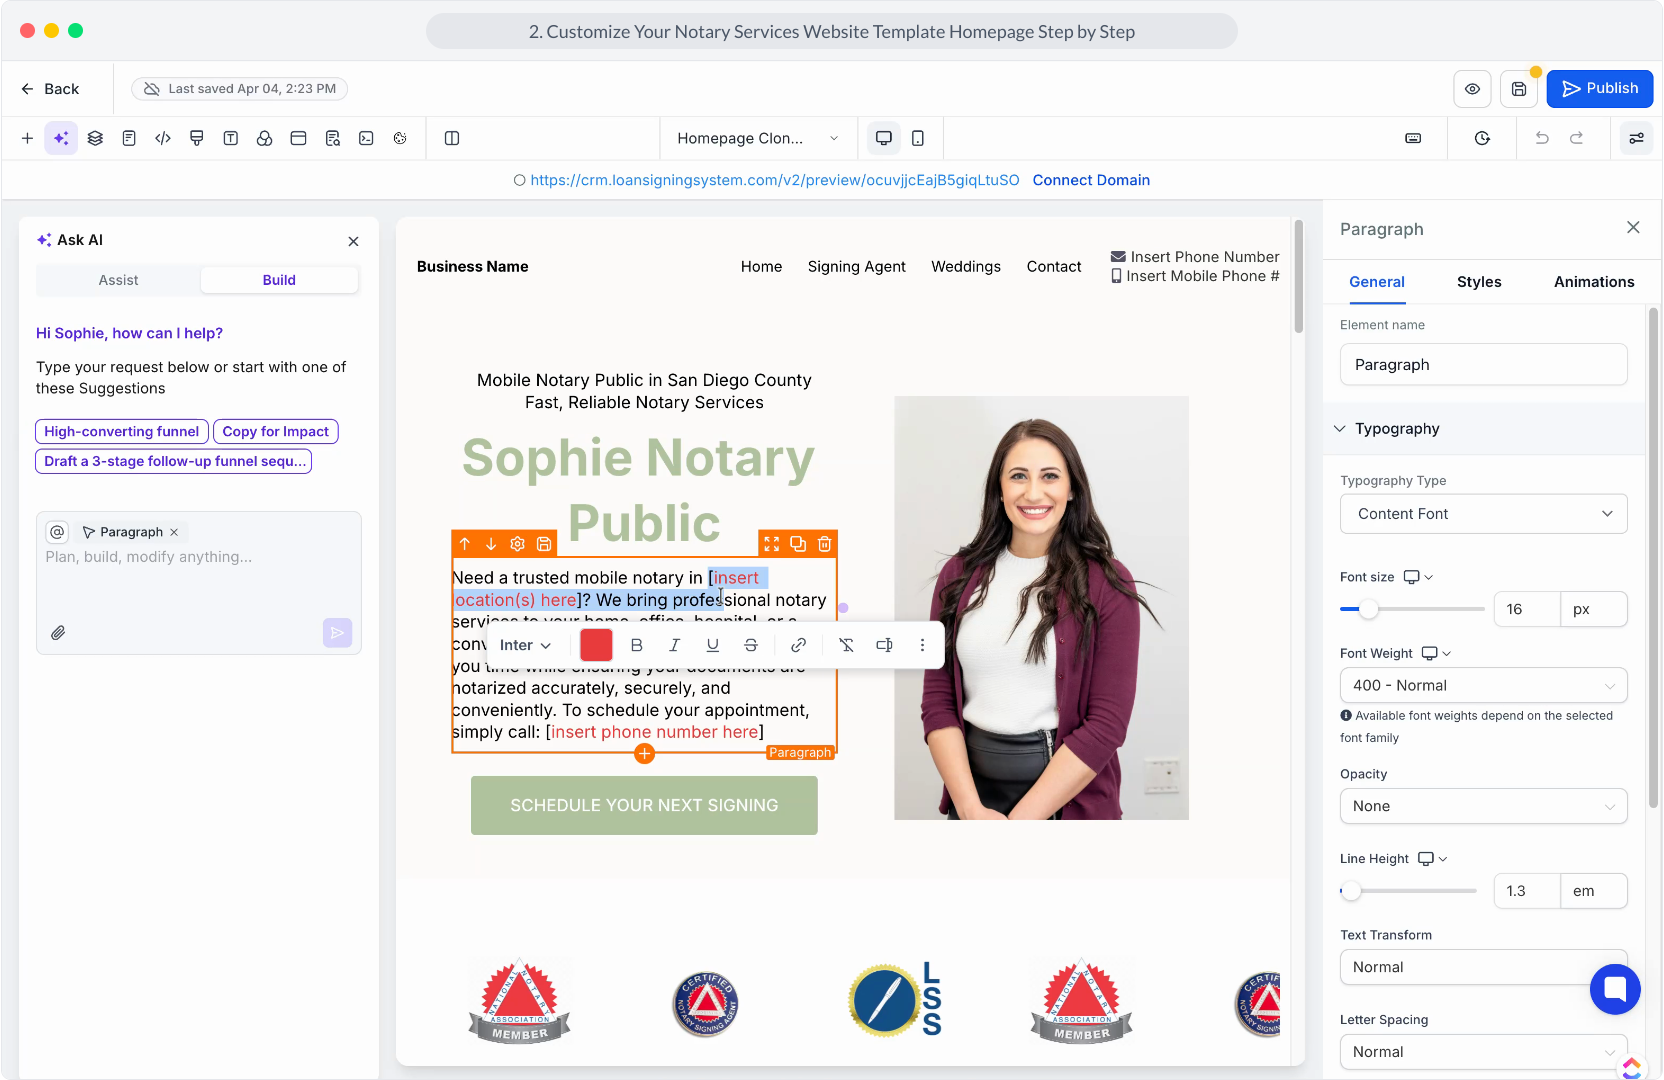
Task: Duplicate the paragraph with the copy icon
Action: 798,544
